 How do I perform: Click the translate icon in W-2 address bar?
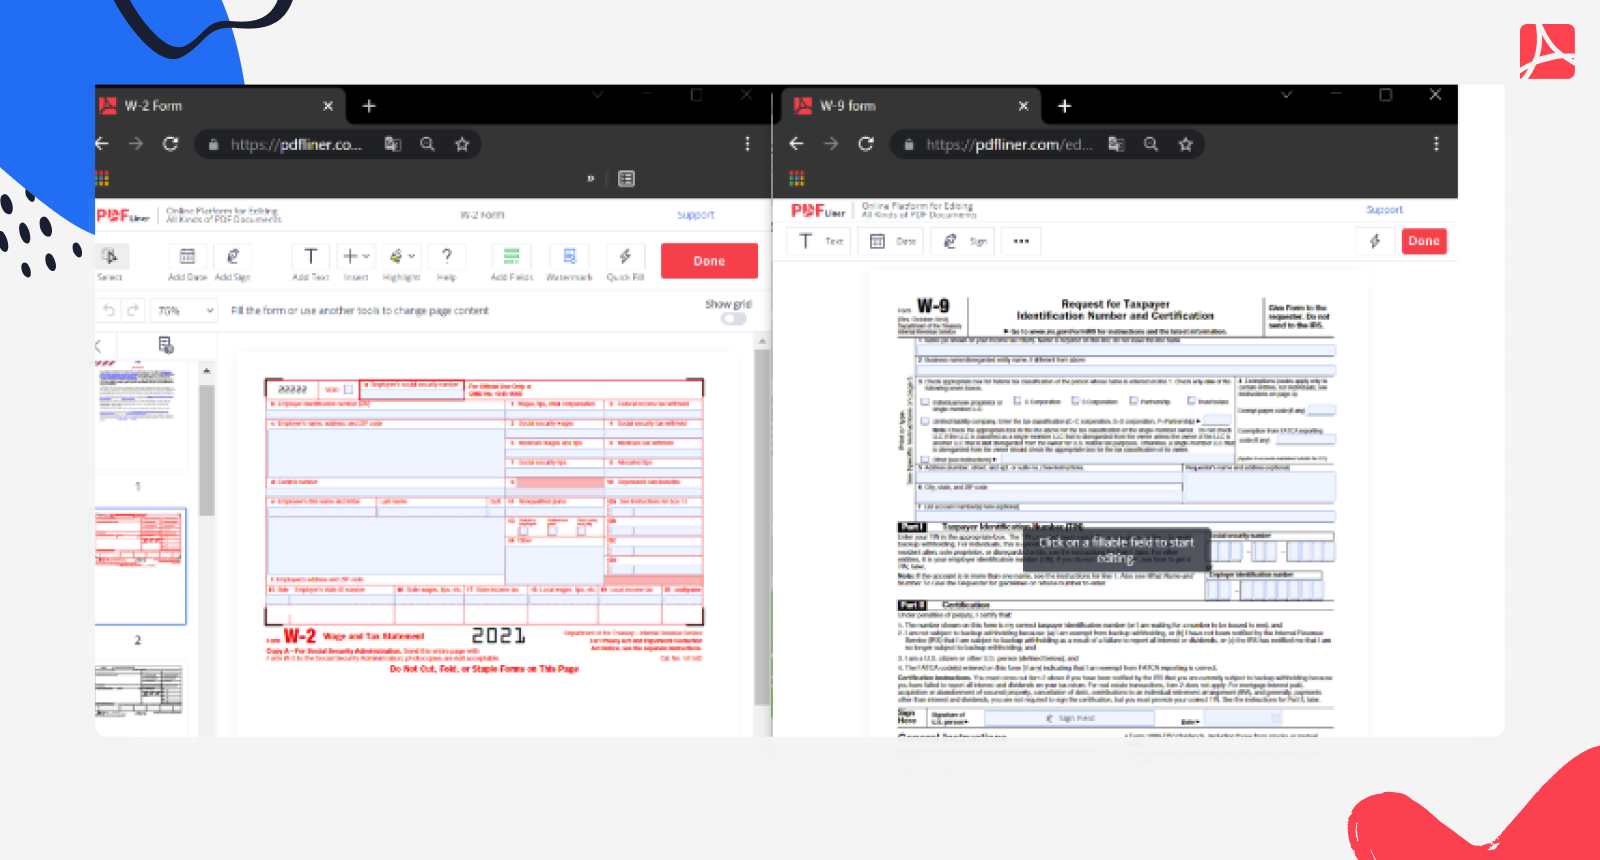pyautogui.click(x=393, y=144)
